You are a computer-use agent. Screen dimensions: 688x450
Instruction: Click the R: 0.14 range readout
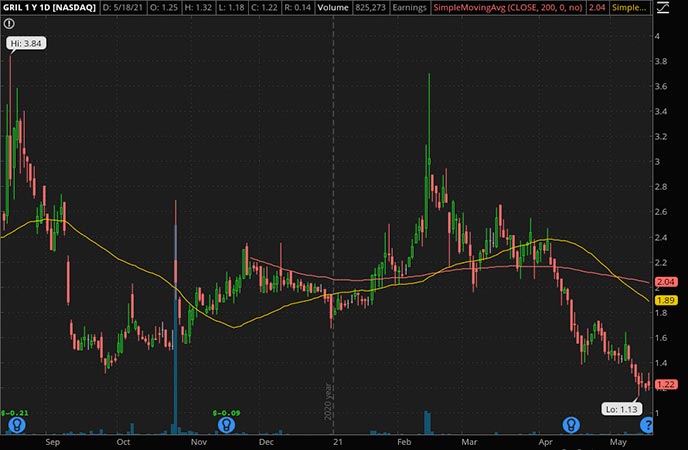tap(297, 7)
